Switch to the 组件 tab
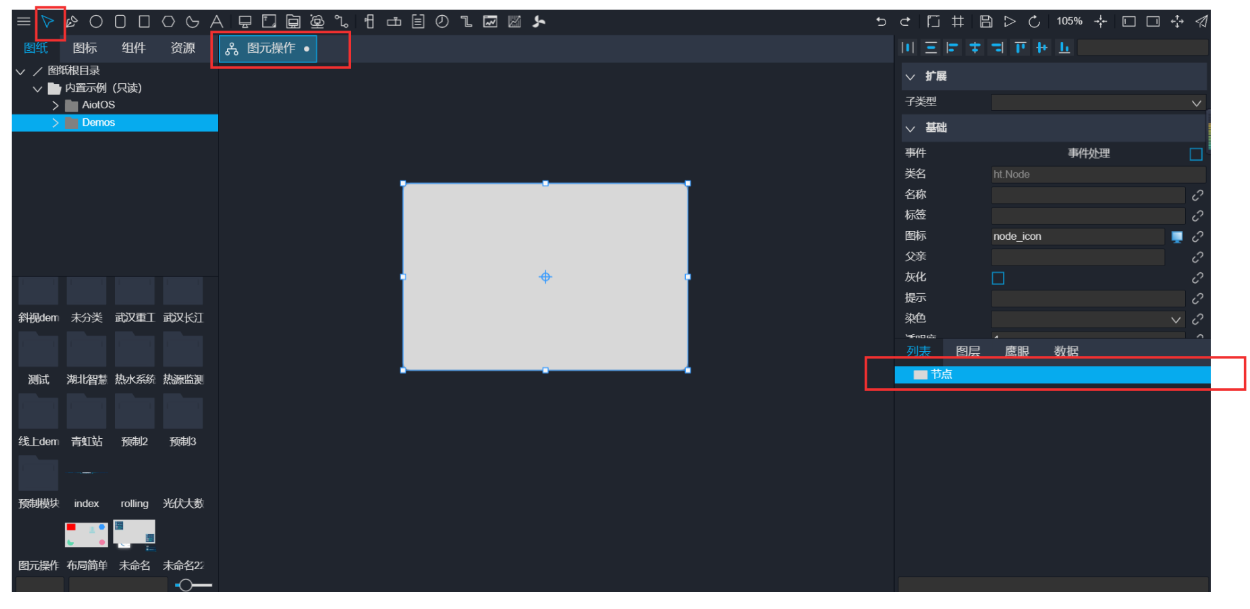 pyautogui.click(x=133, y=48)
